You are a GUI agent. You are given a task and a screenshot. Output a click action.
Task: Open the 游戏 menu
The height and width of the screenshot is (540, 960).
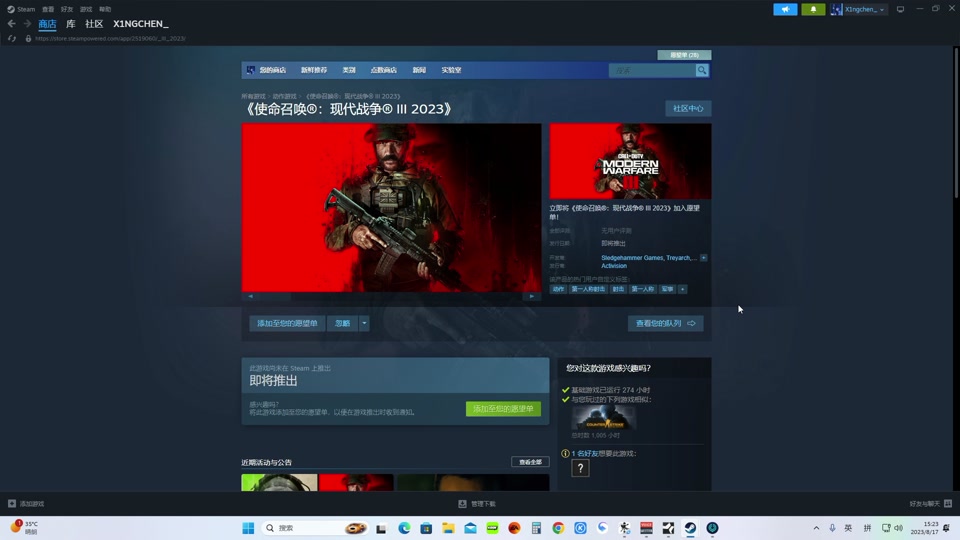point(86,9)
